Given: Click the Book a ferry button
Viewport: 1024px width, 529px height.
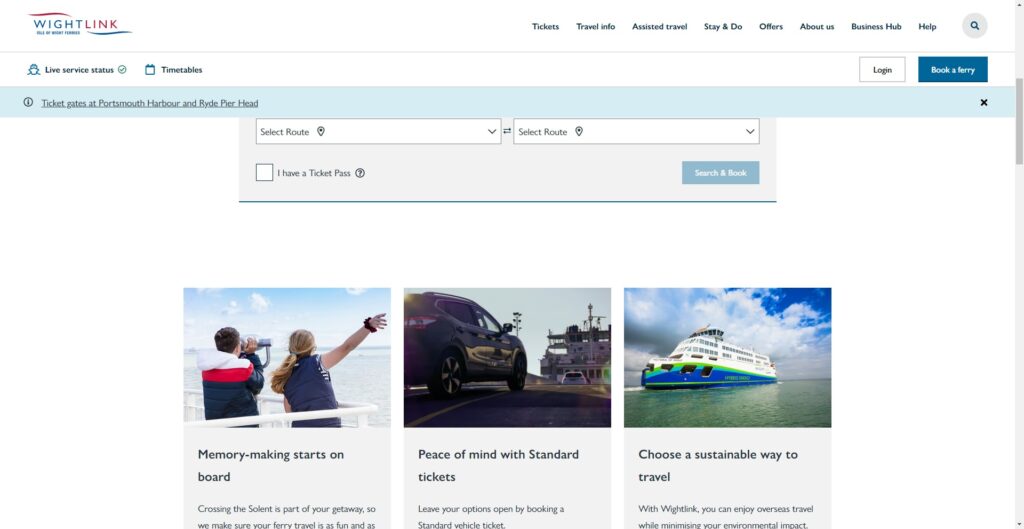Looking at the screenshot, I should 952,70.
